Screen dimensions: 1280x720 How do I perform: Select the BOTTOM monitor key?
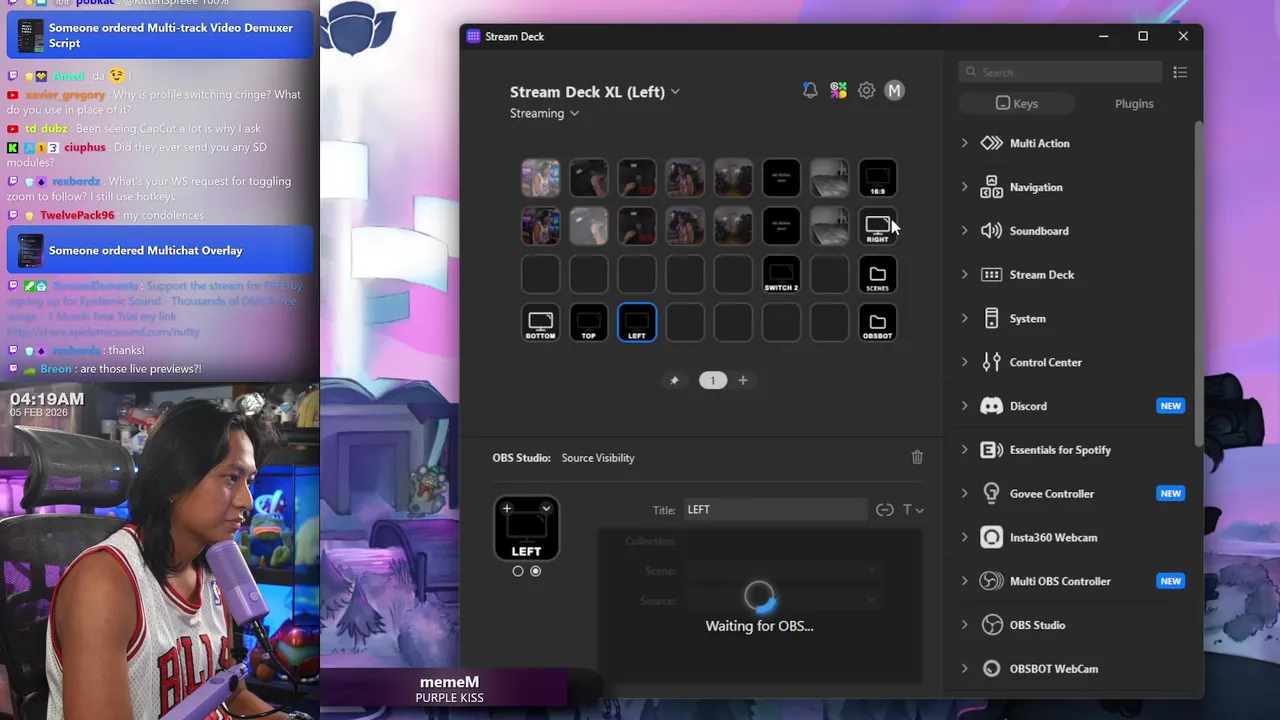[541, 322]
